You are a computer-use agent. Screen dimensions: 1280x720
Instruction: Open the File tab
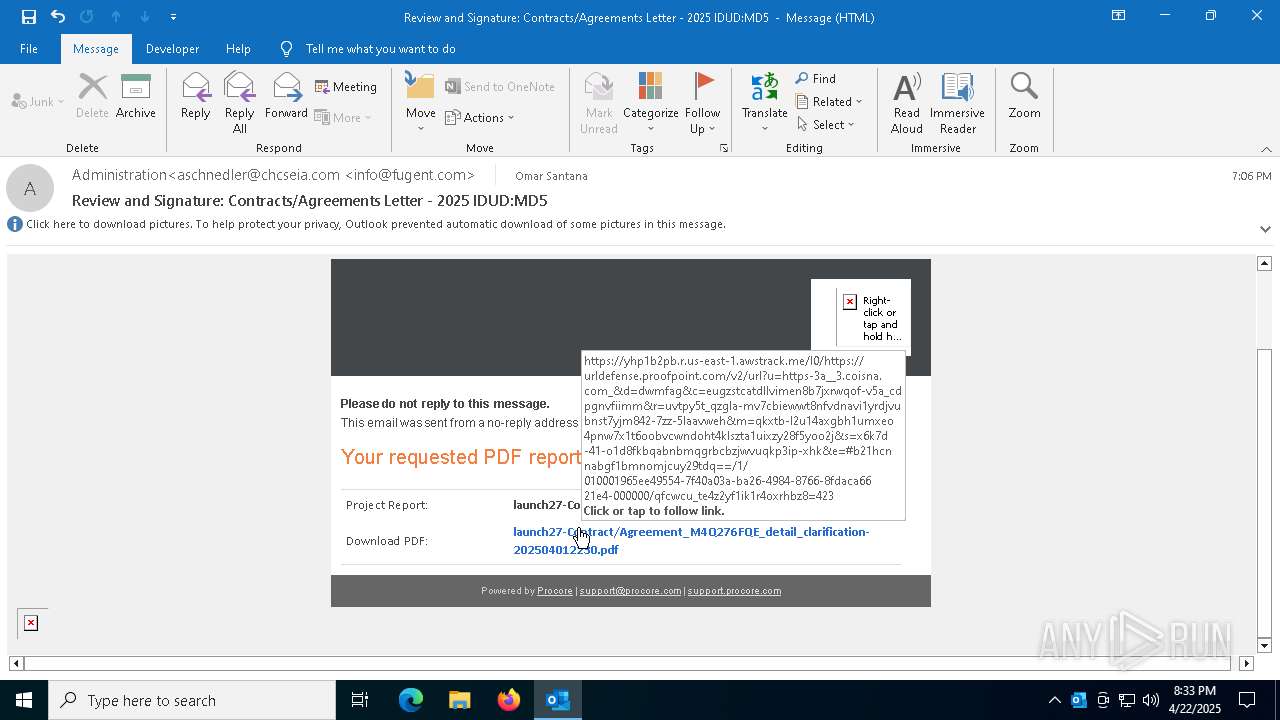coord(29,48)
